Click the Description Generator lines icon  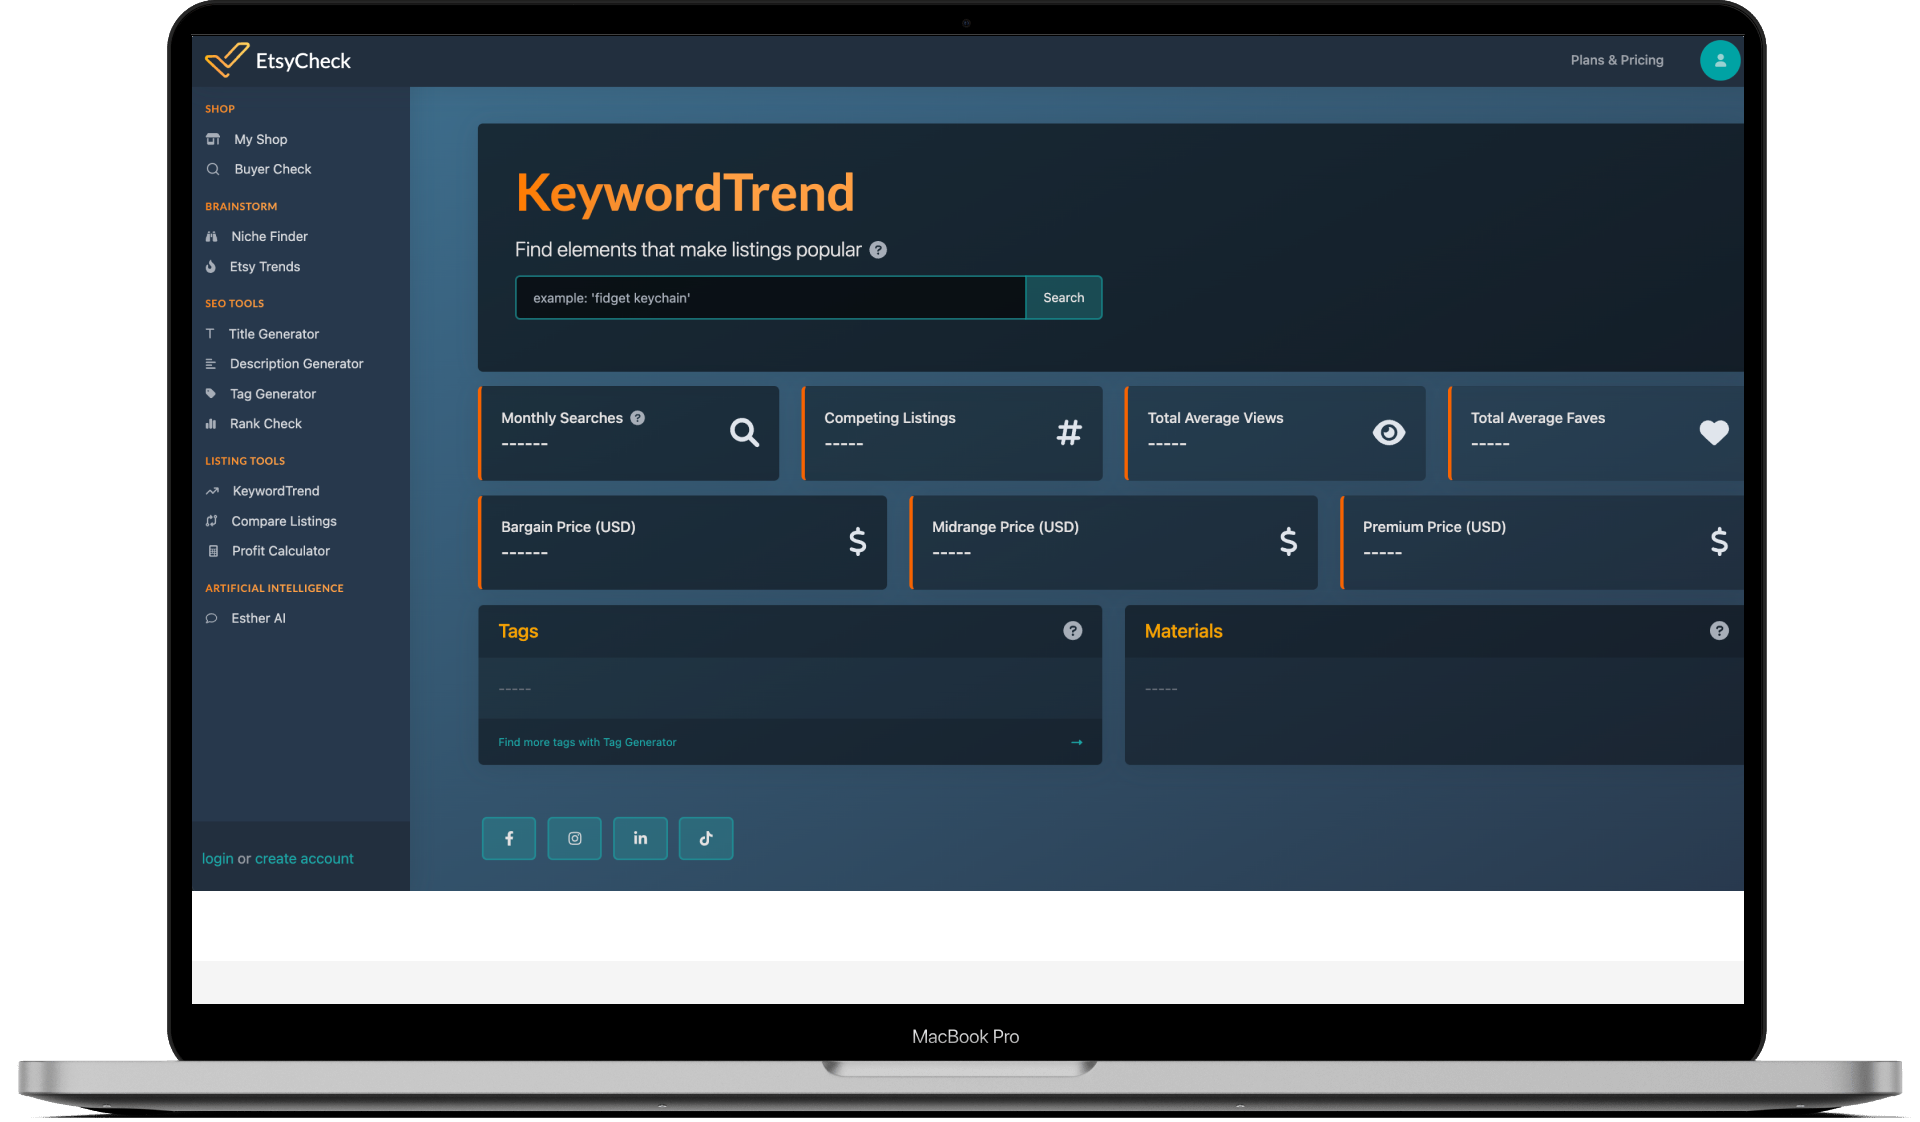[x=210, y=364]
